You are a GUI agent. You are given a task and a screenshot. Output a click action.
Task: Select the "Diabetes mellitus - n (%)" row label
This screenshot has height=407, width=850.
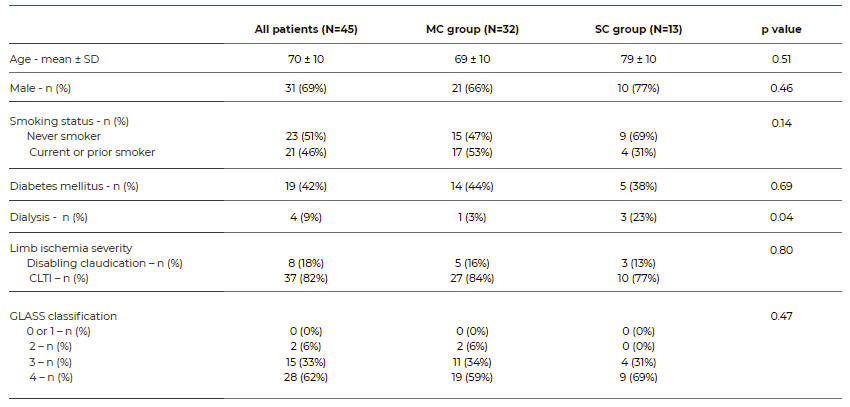tap(74, 186)
